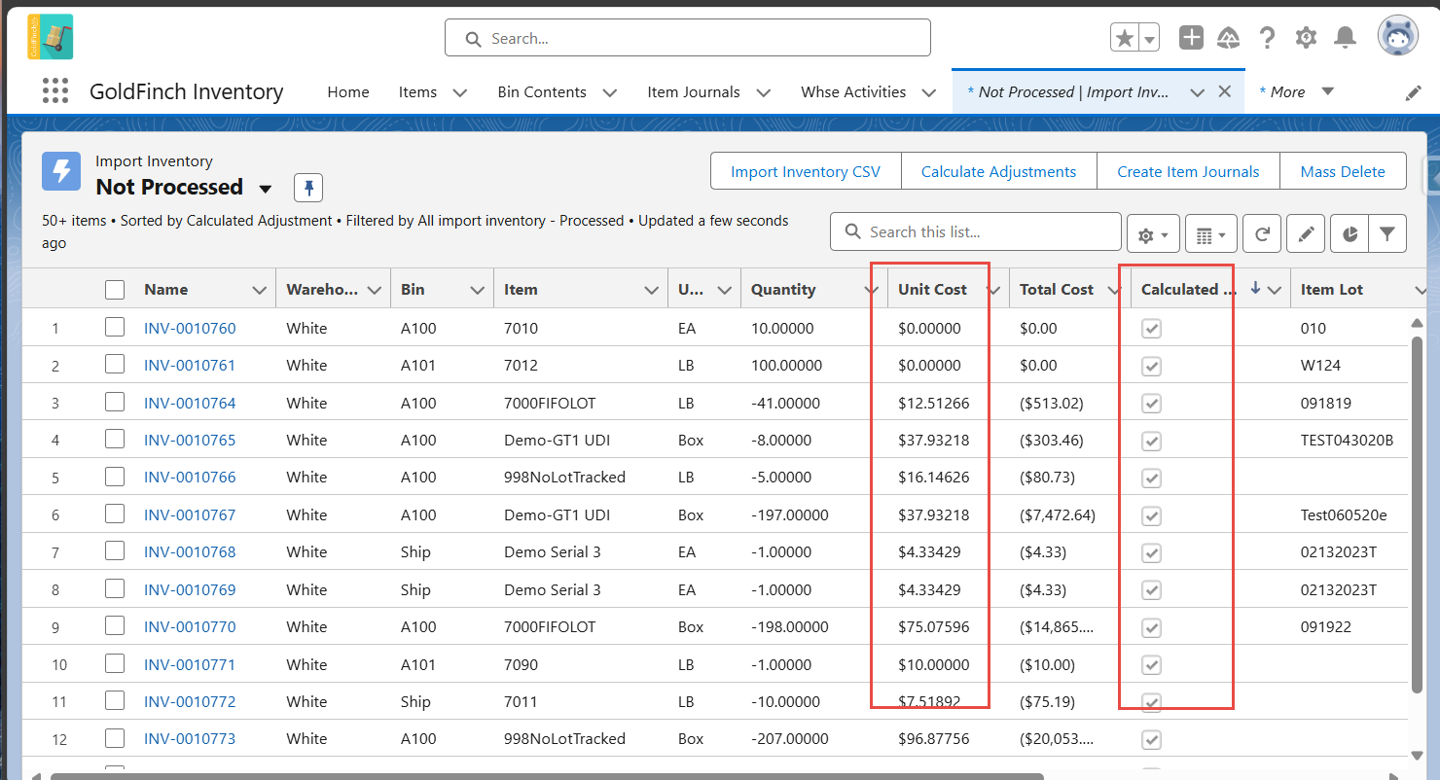The width and height of the screenshot is (1440, 780).
Task: Open the Item Journals tab dropdown arrow
Action: tap(763, 92)
